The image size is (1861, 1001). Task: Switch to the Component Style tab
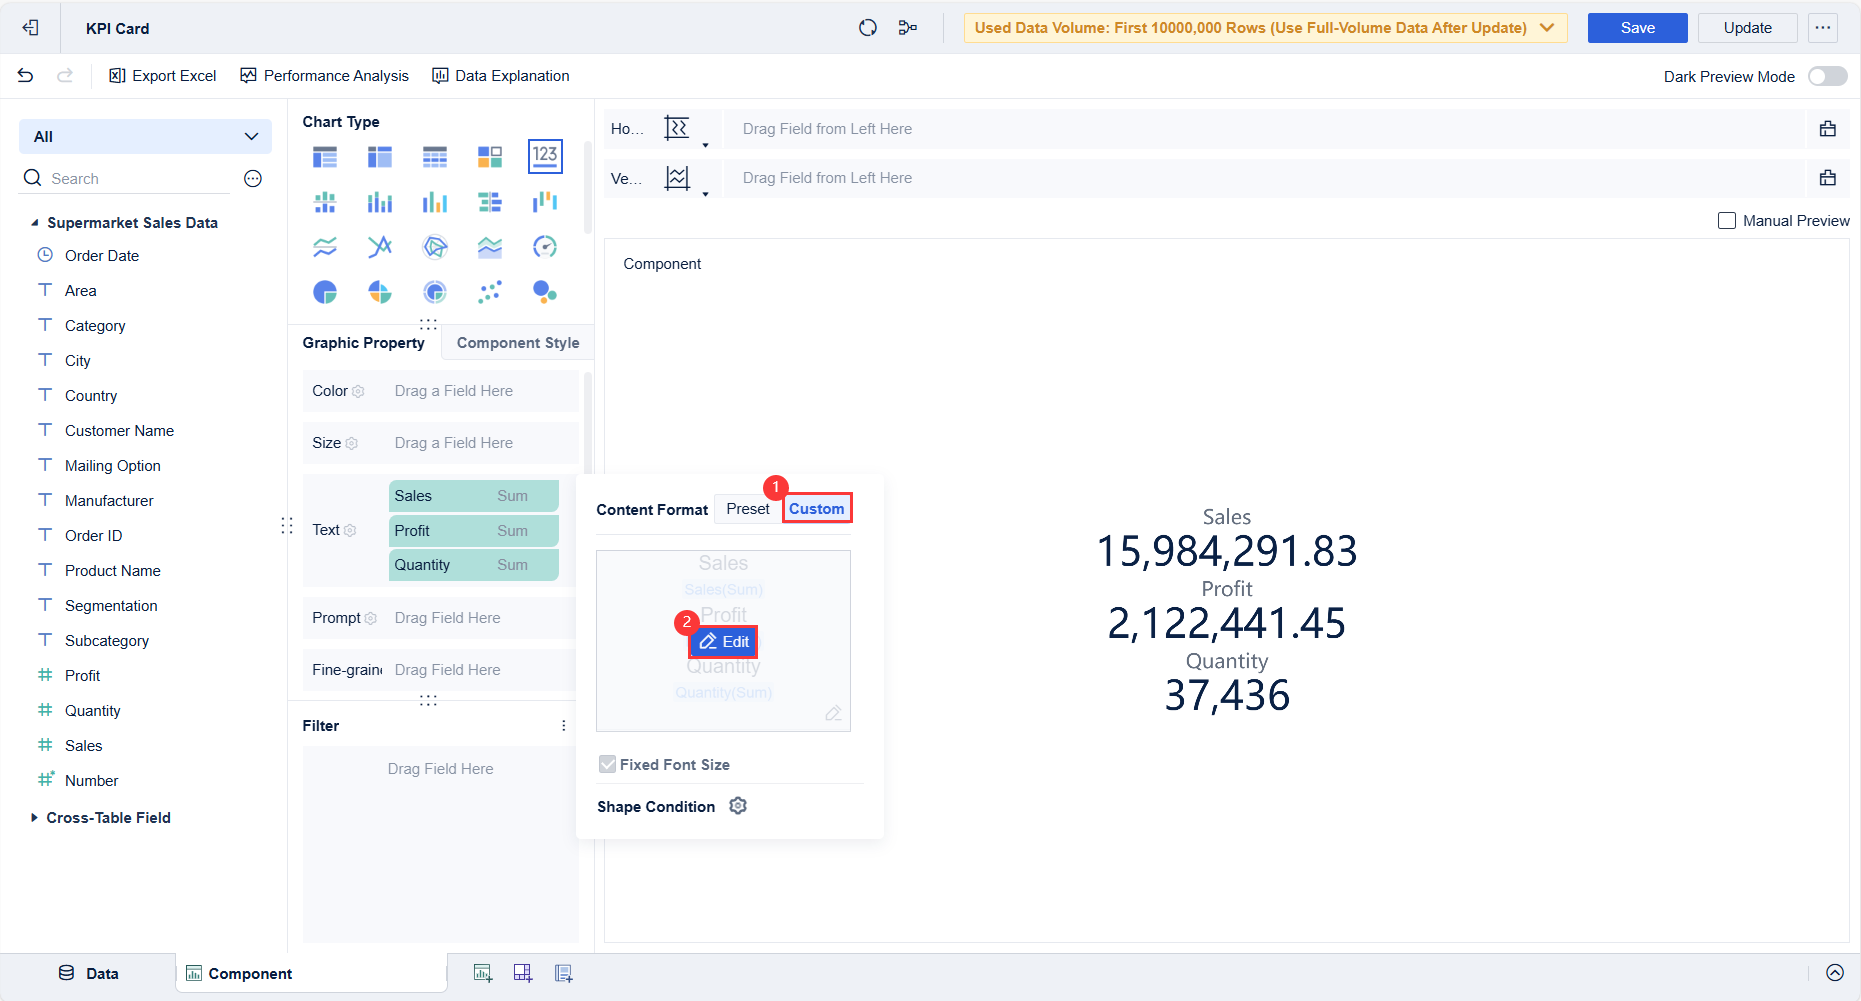(517, 342)
